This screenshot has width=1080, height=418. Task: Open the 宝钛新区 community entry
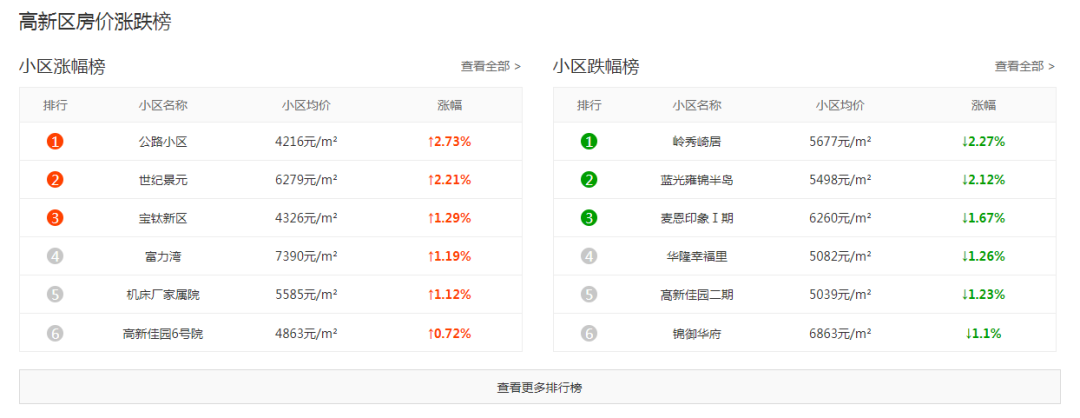[163, 218]
